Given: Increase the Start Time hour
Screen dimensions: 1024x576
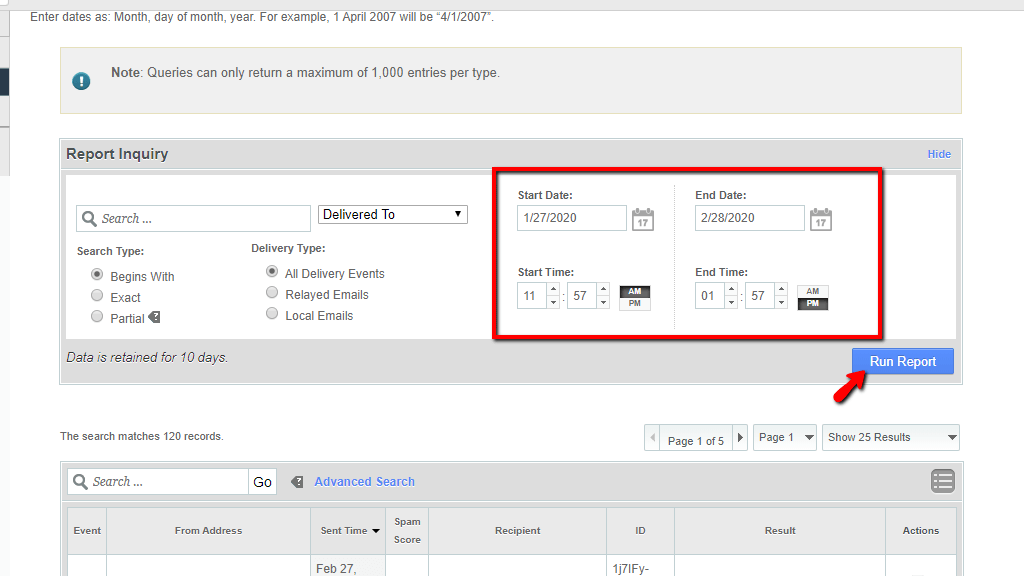Looking at the screenshot, I should pos(553,289).
